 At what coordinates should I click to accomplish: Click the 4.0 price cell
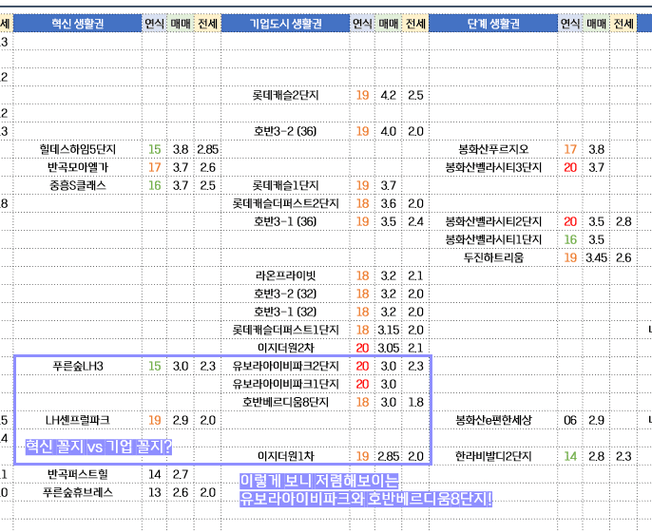pos(388,131)
